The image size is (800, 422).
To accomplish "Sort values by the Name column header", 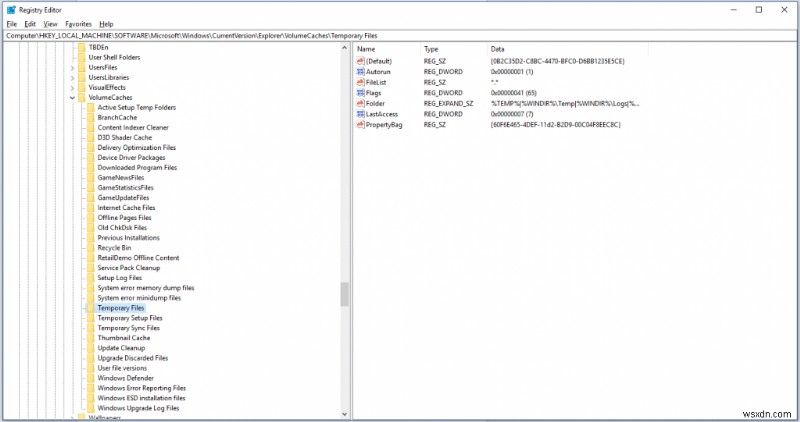I will coord(387,49).
